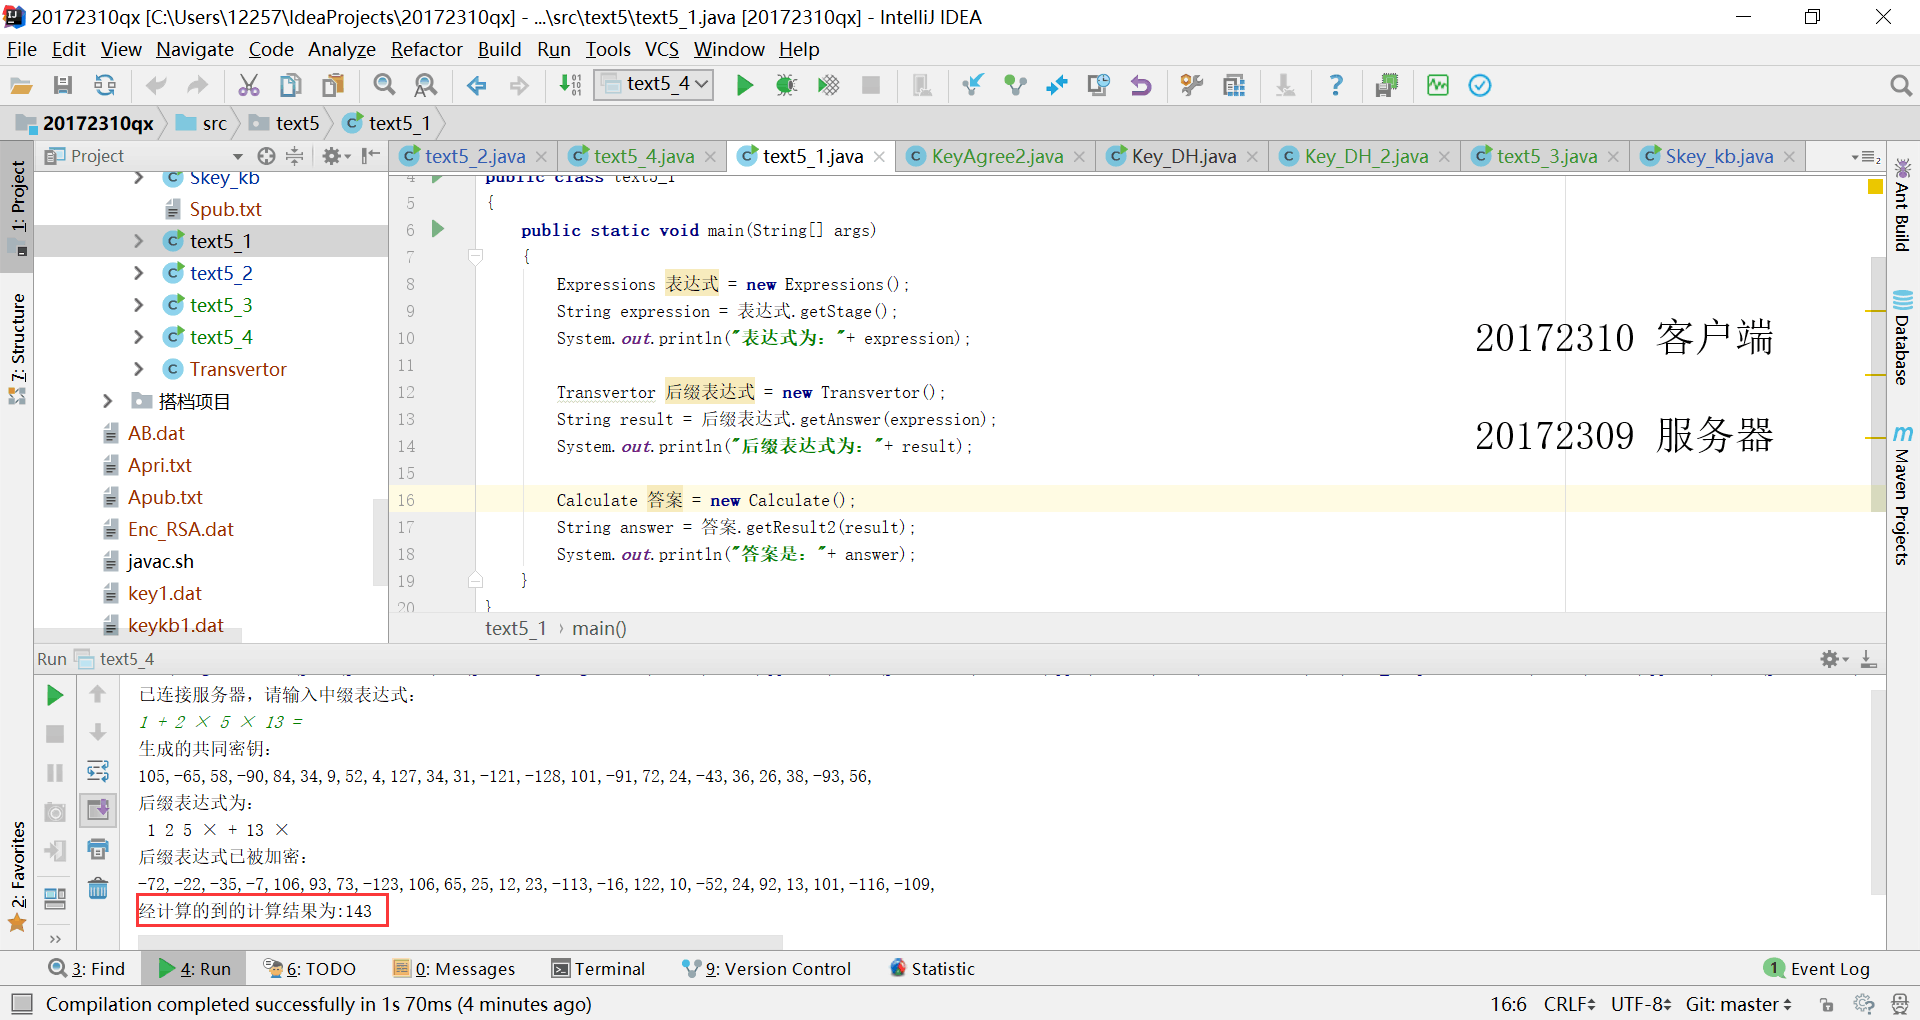Collapse all in the Project panel
The image size is (1920, 1020).
tap(295, 156)
